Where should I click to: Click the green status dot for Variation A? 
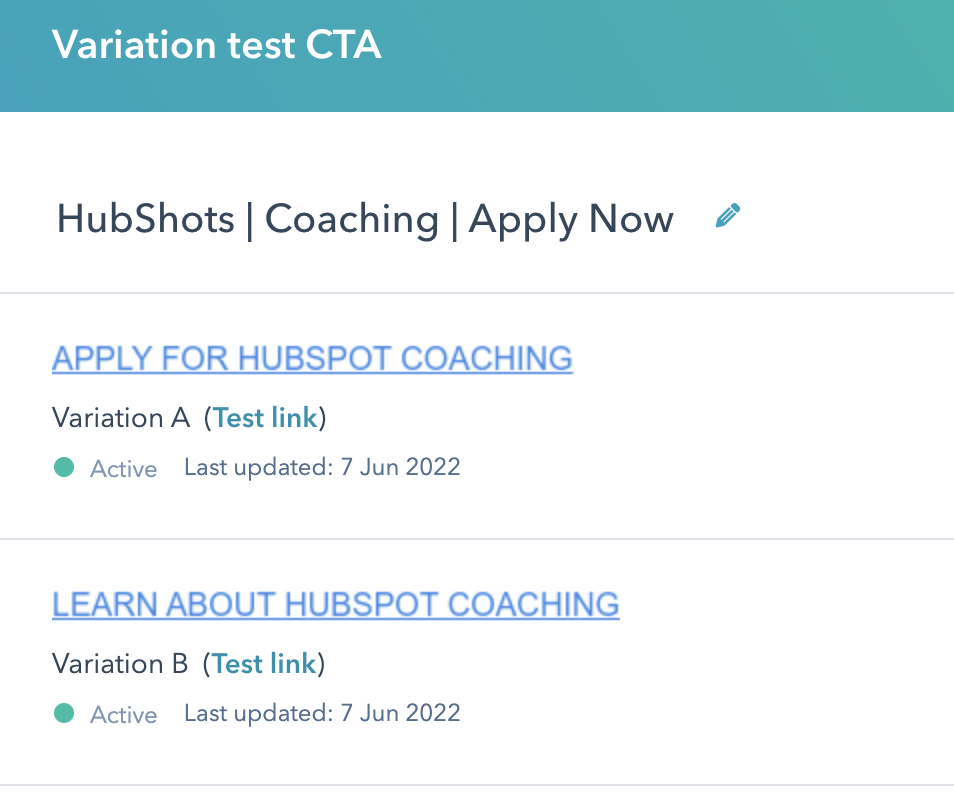click(64, 467)
